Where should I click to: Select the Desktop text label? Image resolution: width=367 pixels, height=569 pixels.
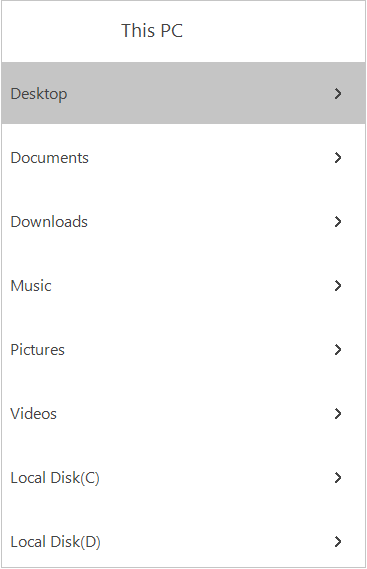click(39, 94)
